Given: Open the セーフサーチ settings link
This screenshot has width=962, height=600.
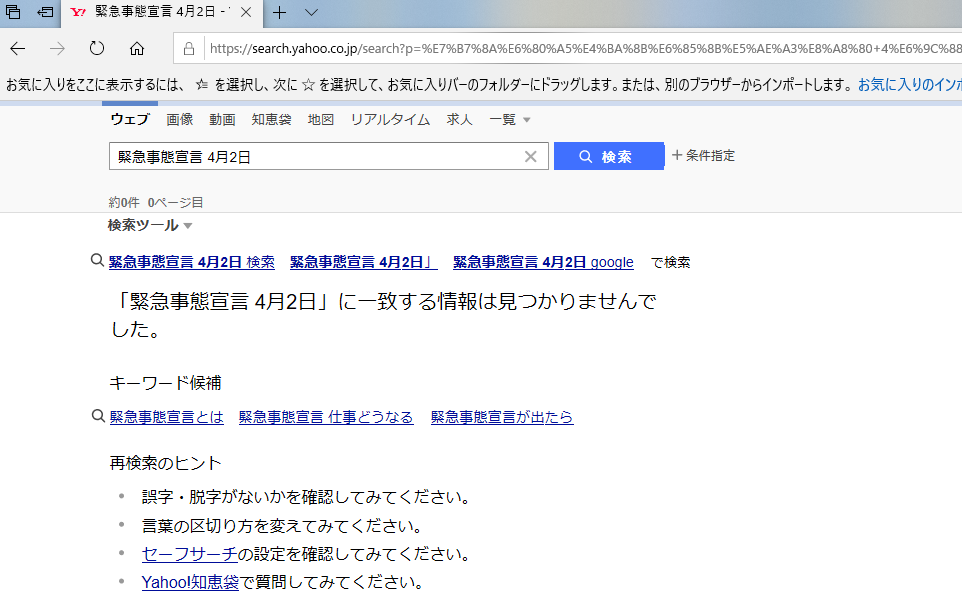Looking at the screenshot, I should pyautogui.click(x=189, y=554).
